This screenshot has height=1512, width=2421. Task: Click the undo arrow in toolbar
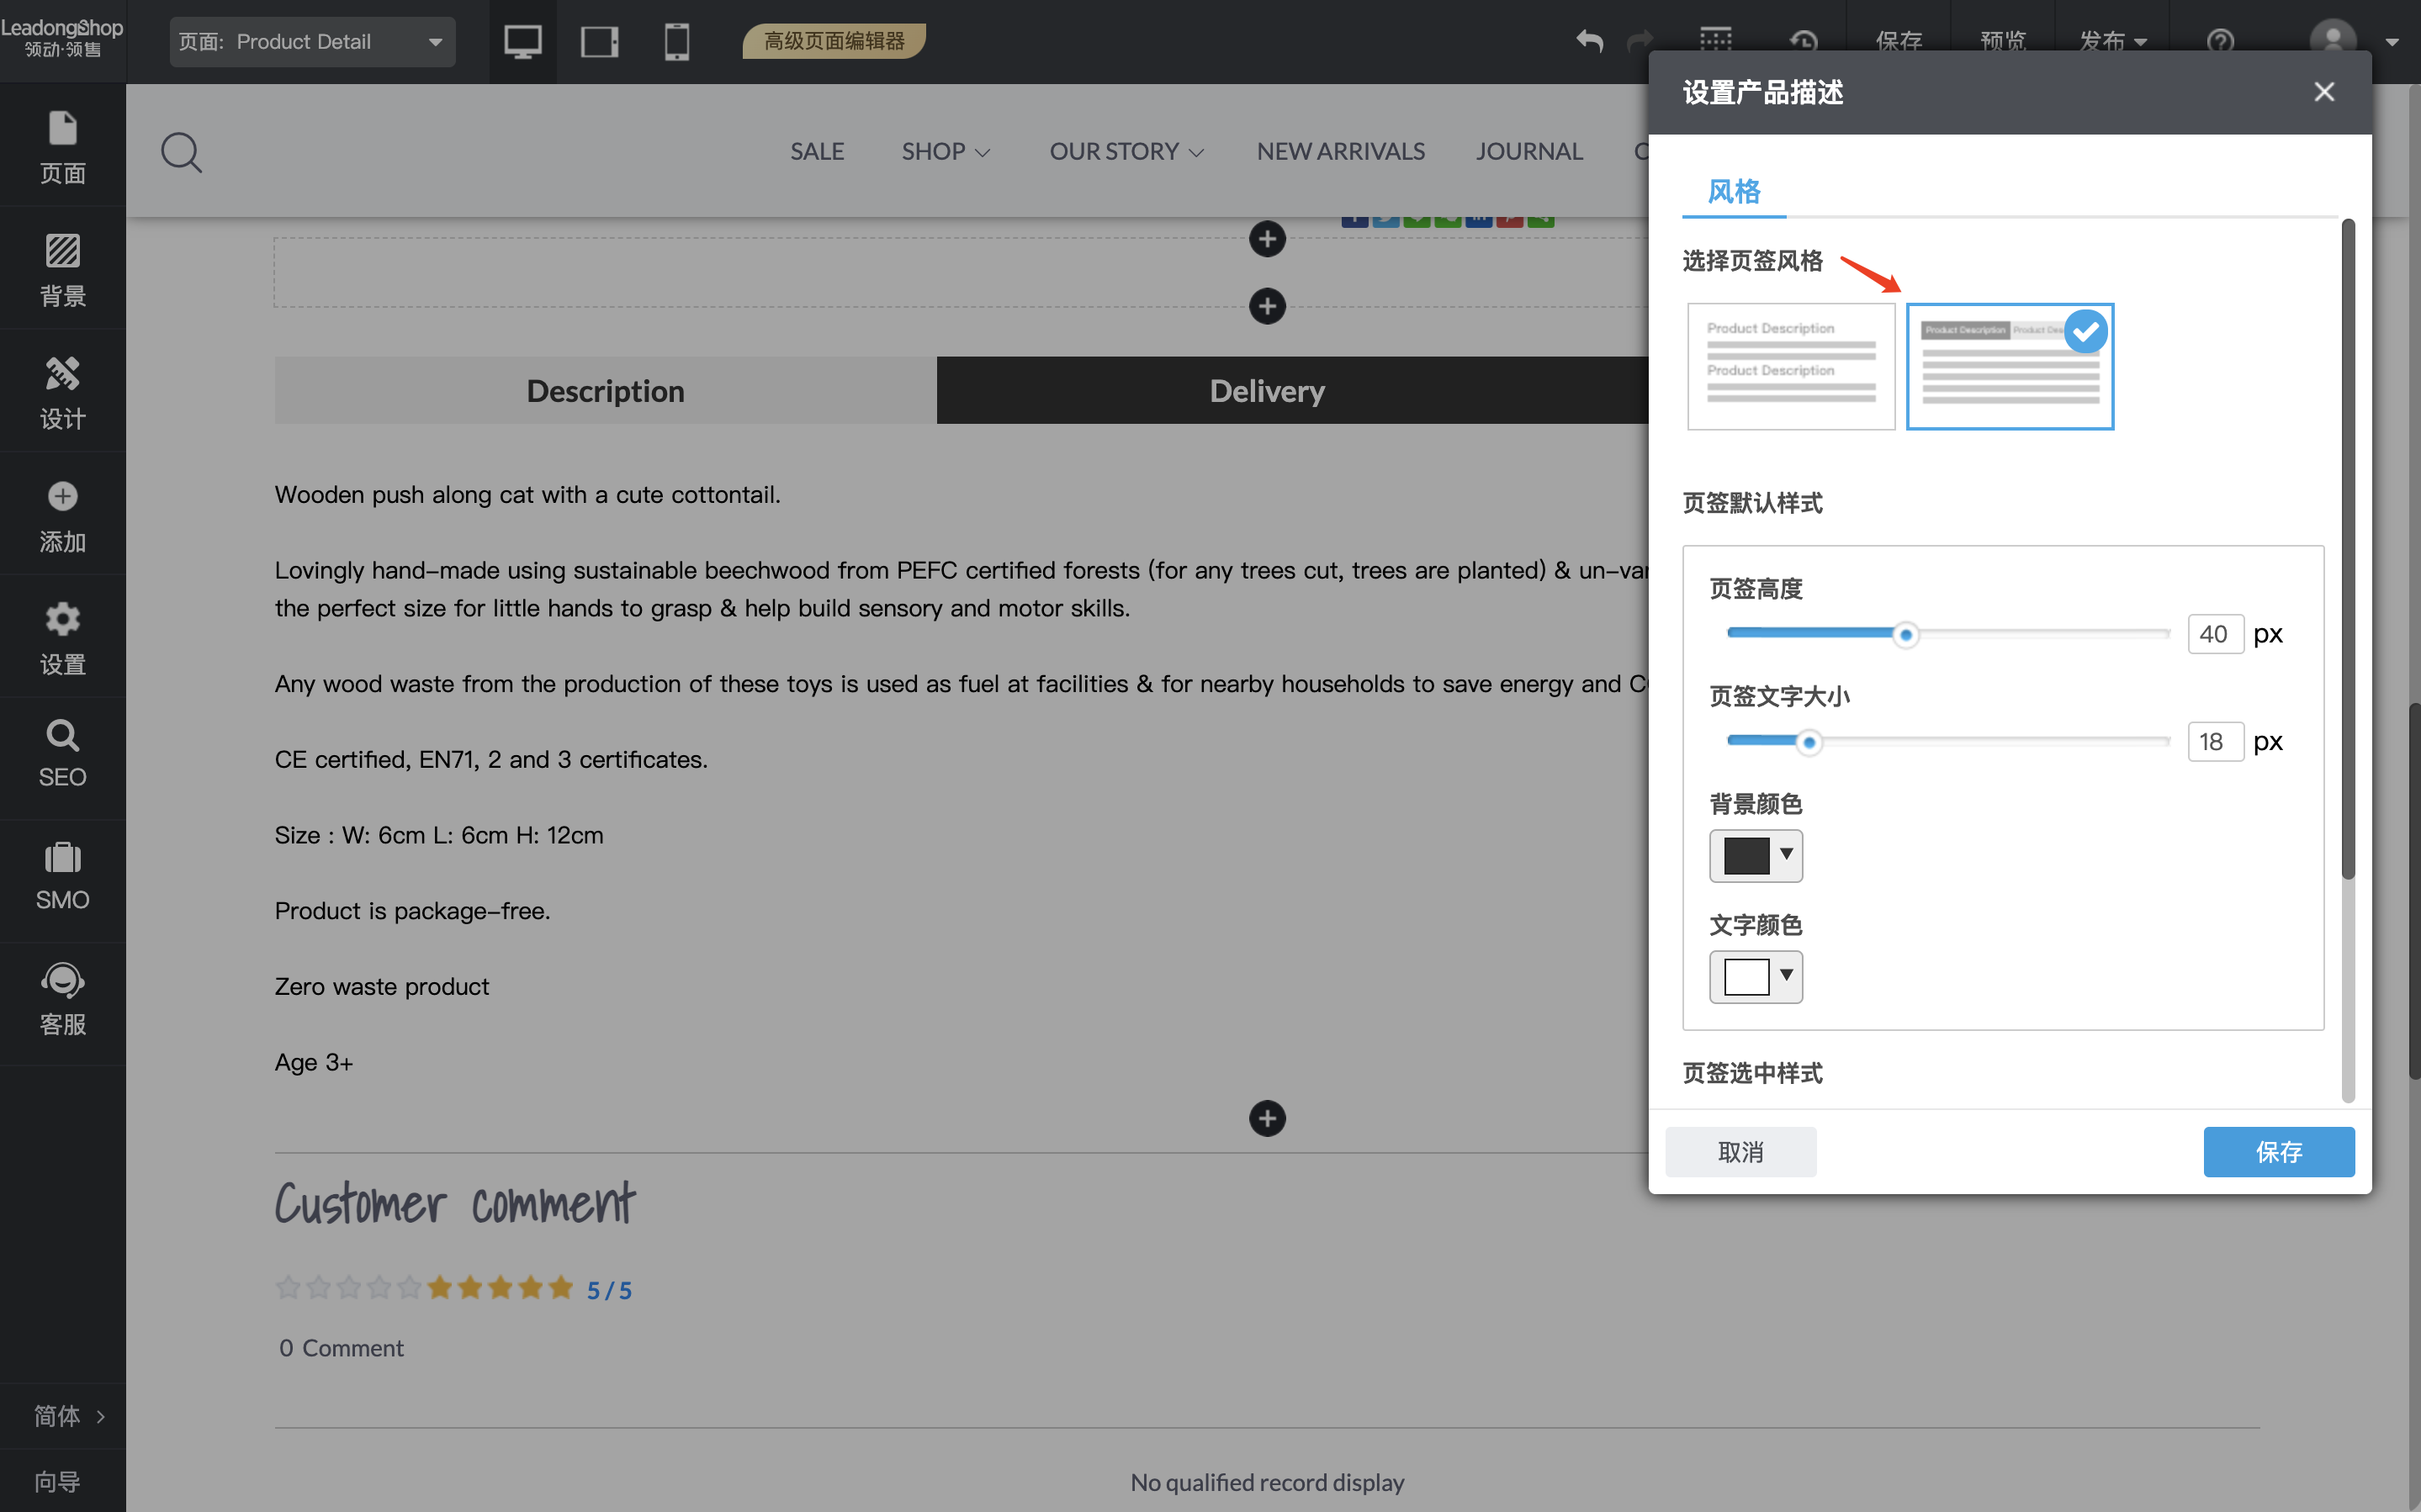[x=1589, y=41]
